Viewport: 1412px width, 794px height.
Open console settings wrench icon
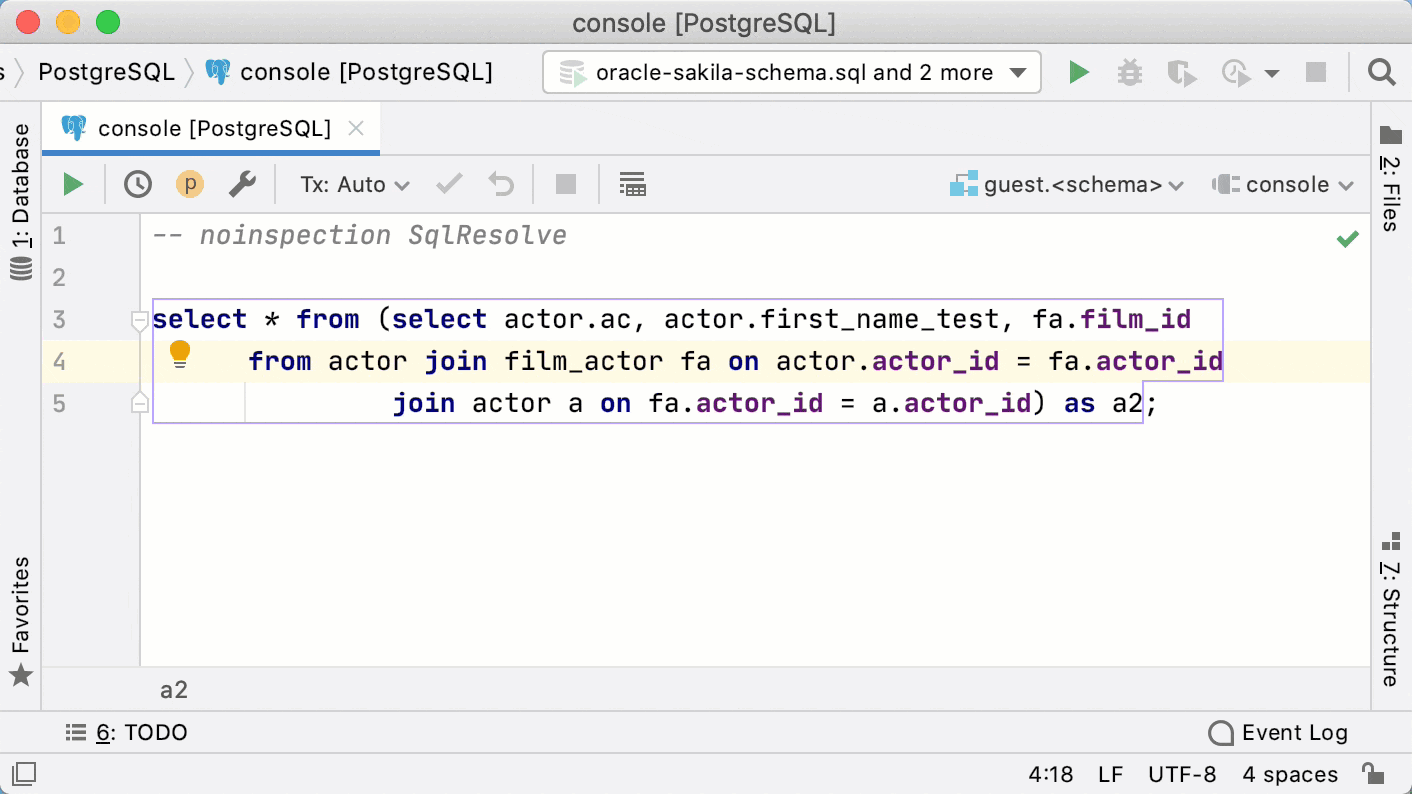point(242,184)
